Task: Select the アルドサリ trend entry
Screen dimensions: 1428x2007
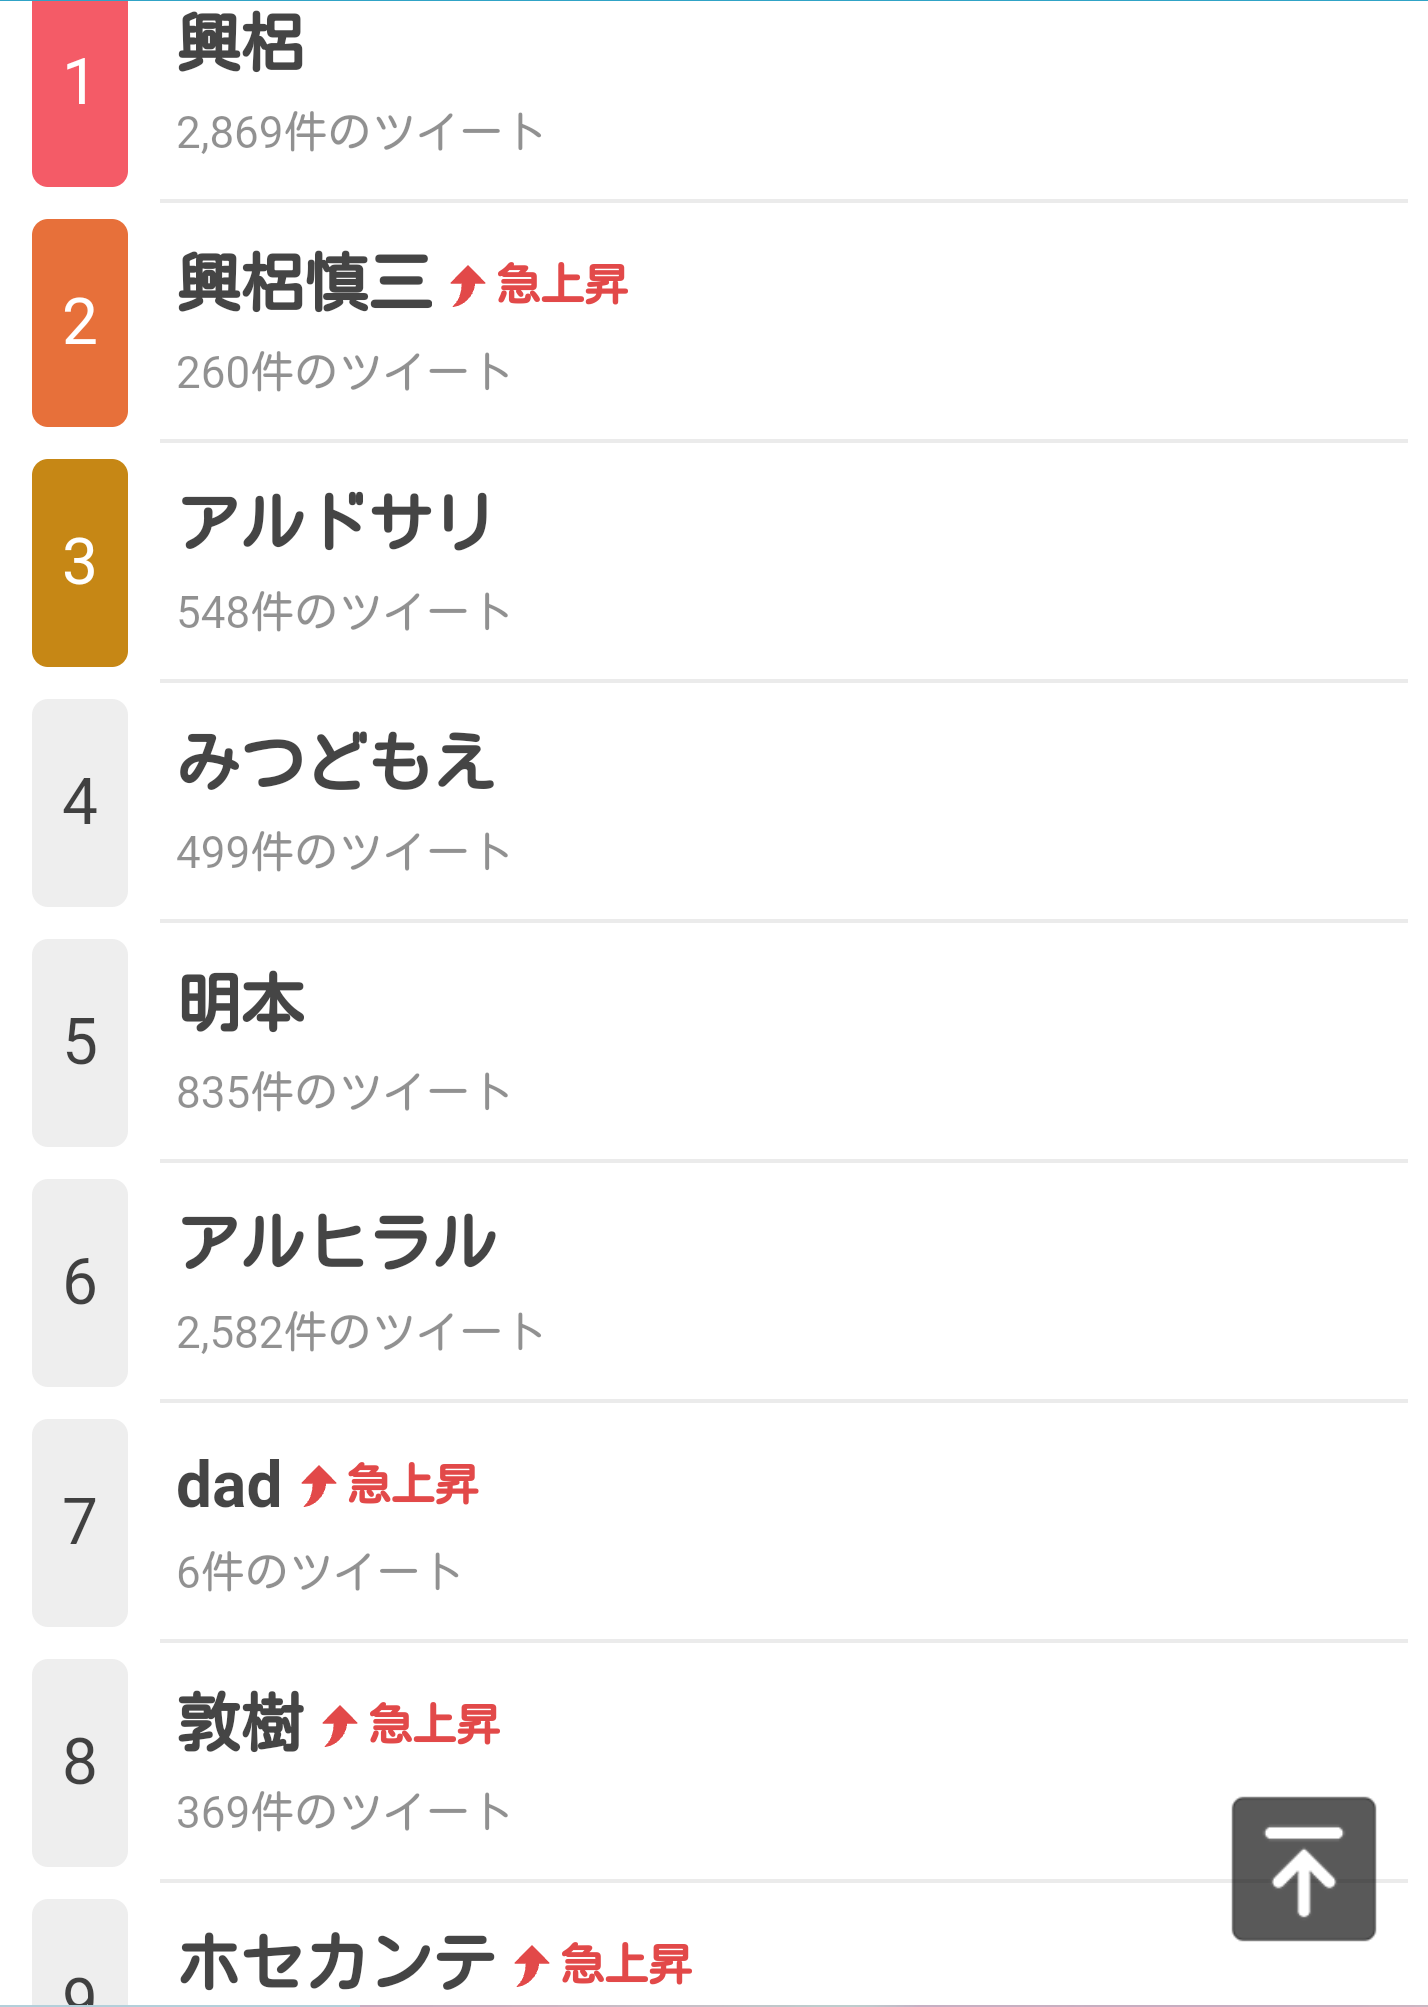Action: [336, 523]
